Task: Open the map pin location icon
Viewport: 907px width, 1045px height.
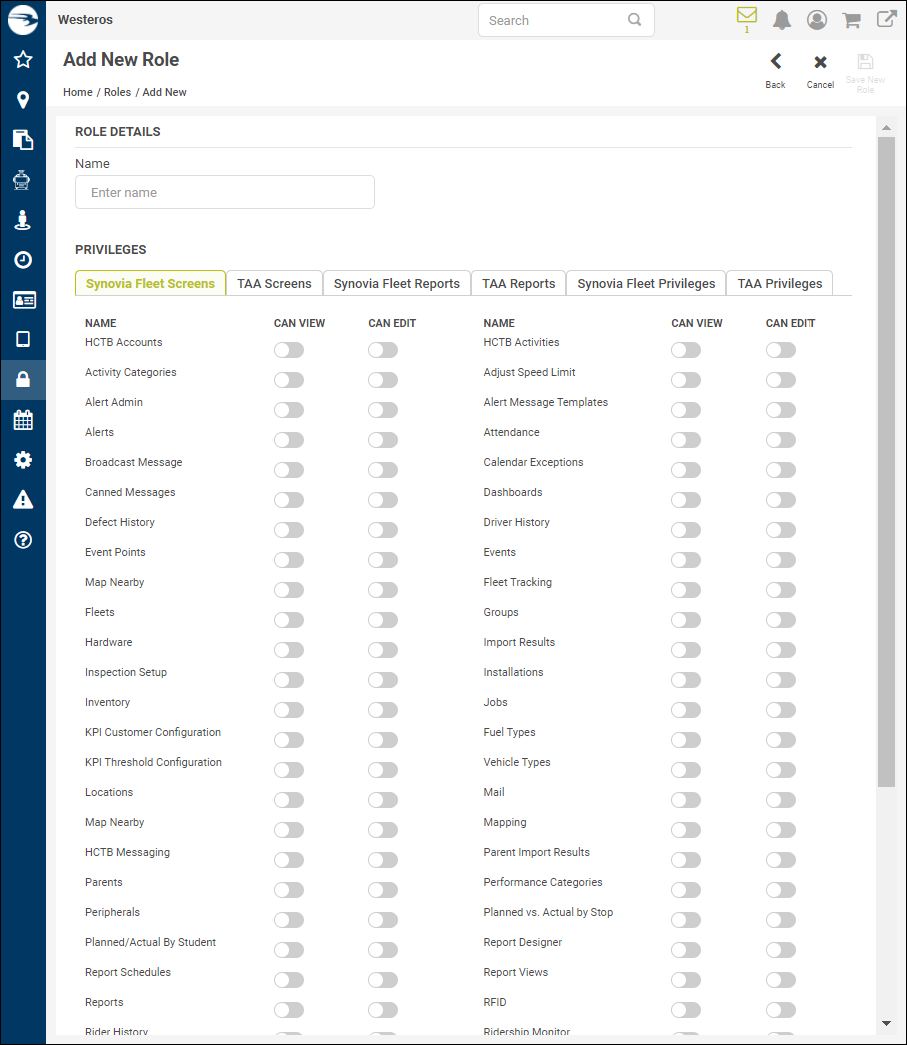Action: tap(23, 100)
